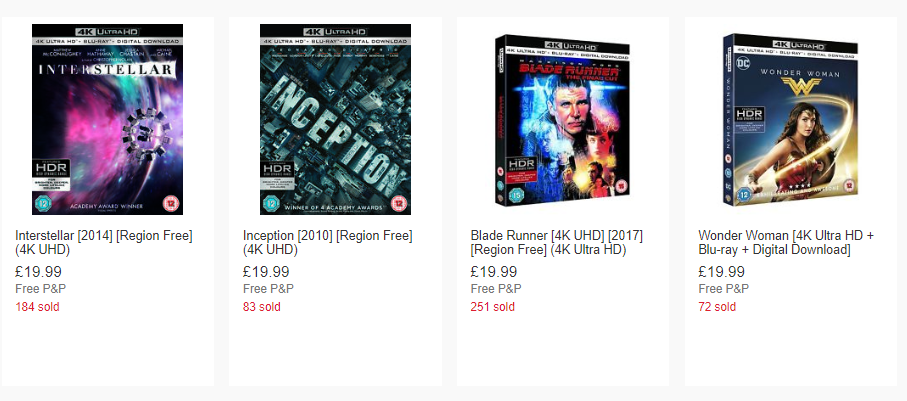Select the 184 sold label
Screen dimensions: 907x401
pyautogui.click(x=37, y=307)
